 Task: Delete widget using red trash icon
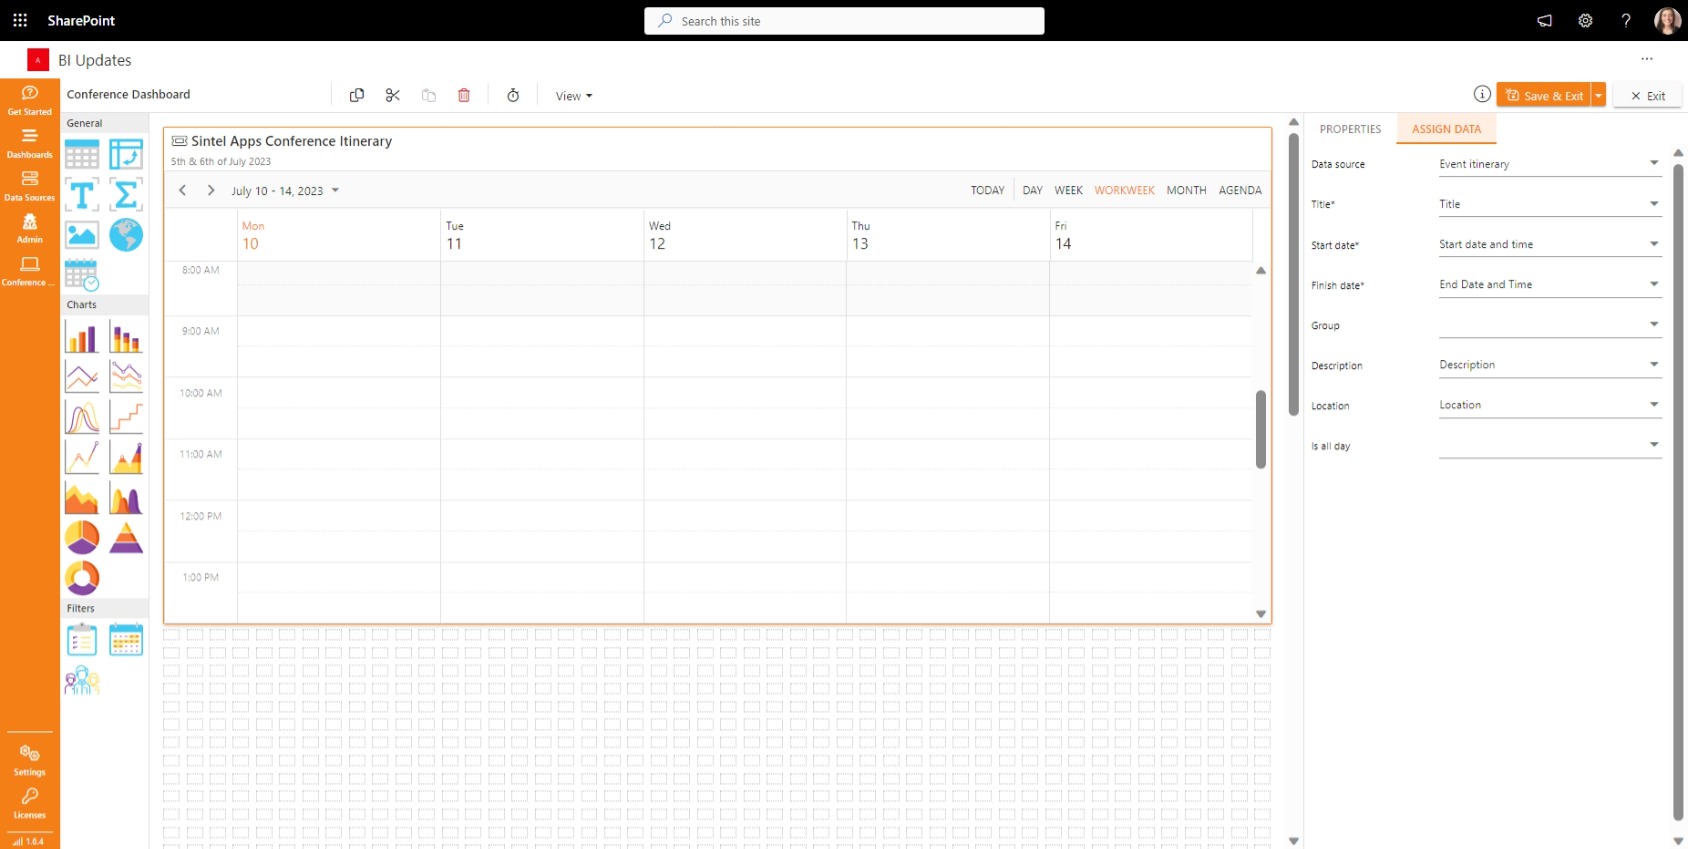pyautogui.click(x=464, y=96)
